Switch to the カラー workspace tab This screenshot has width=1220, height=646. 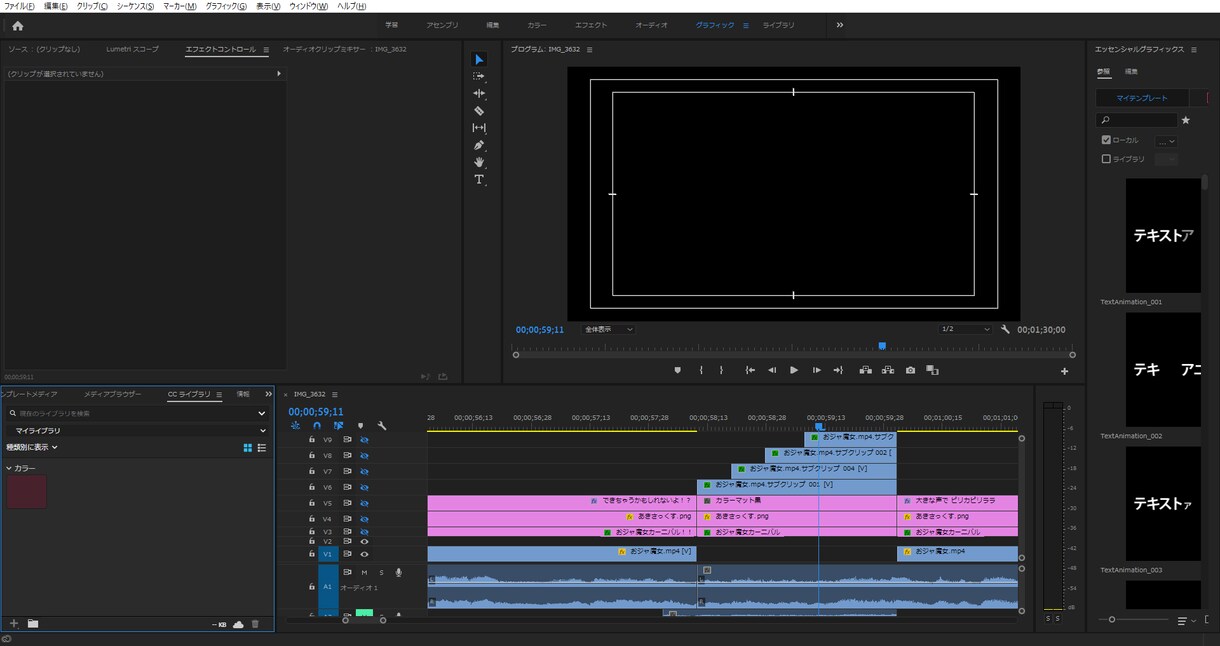[537, 25]
